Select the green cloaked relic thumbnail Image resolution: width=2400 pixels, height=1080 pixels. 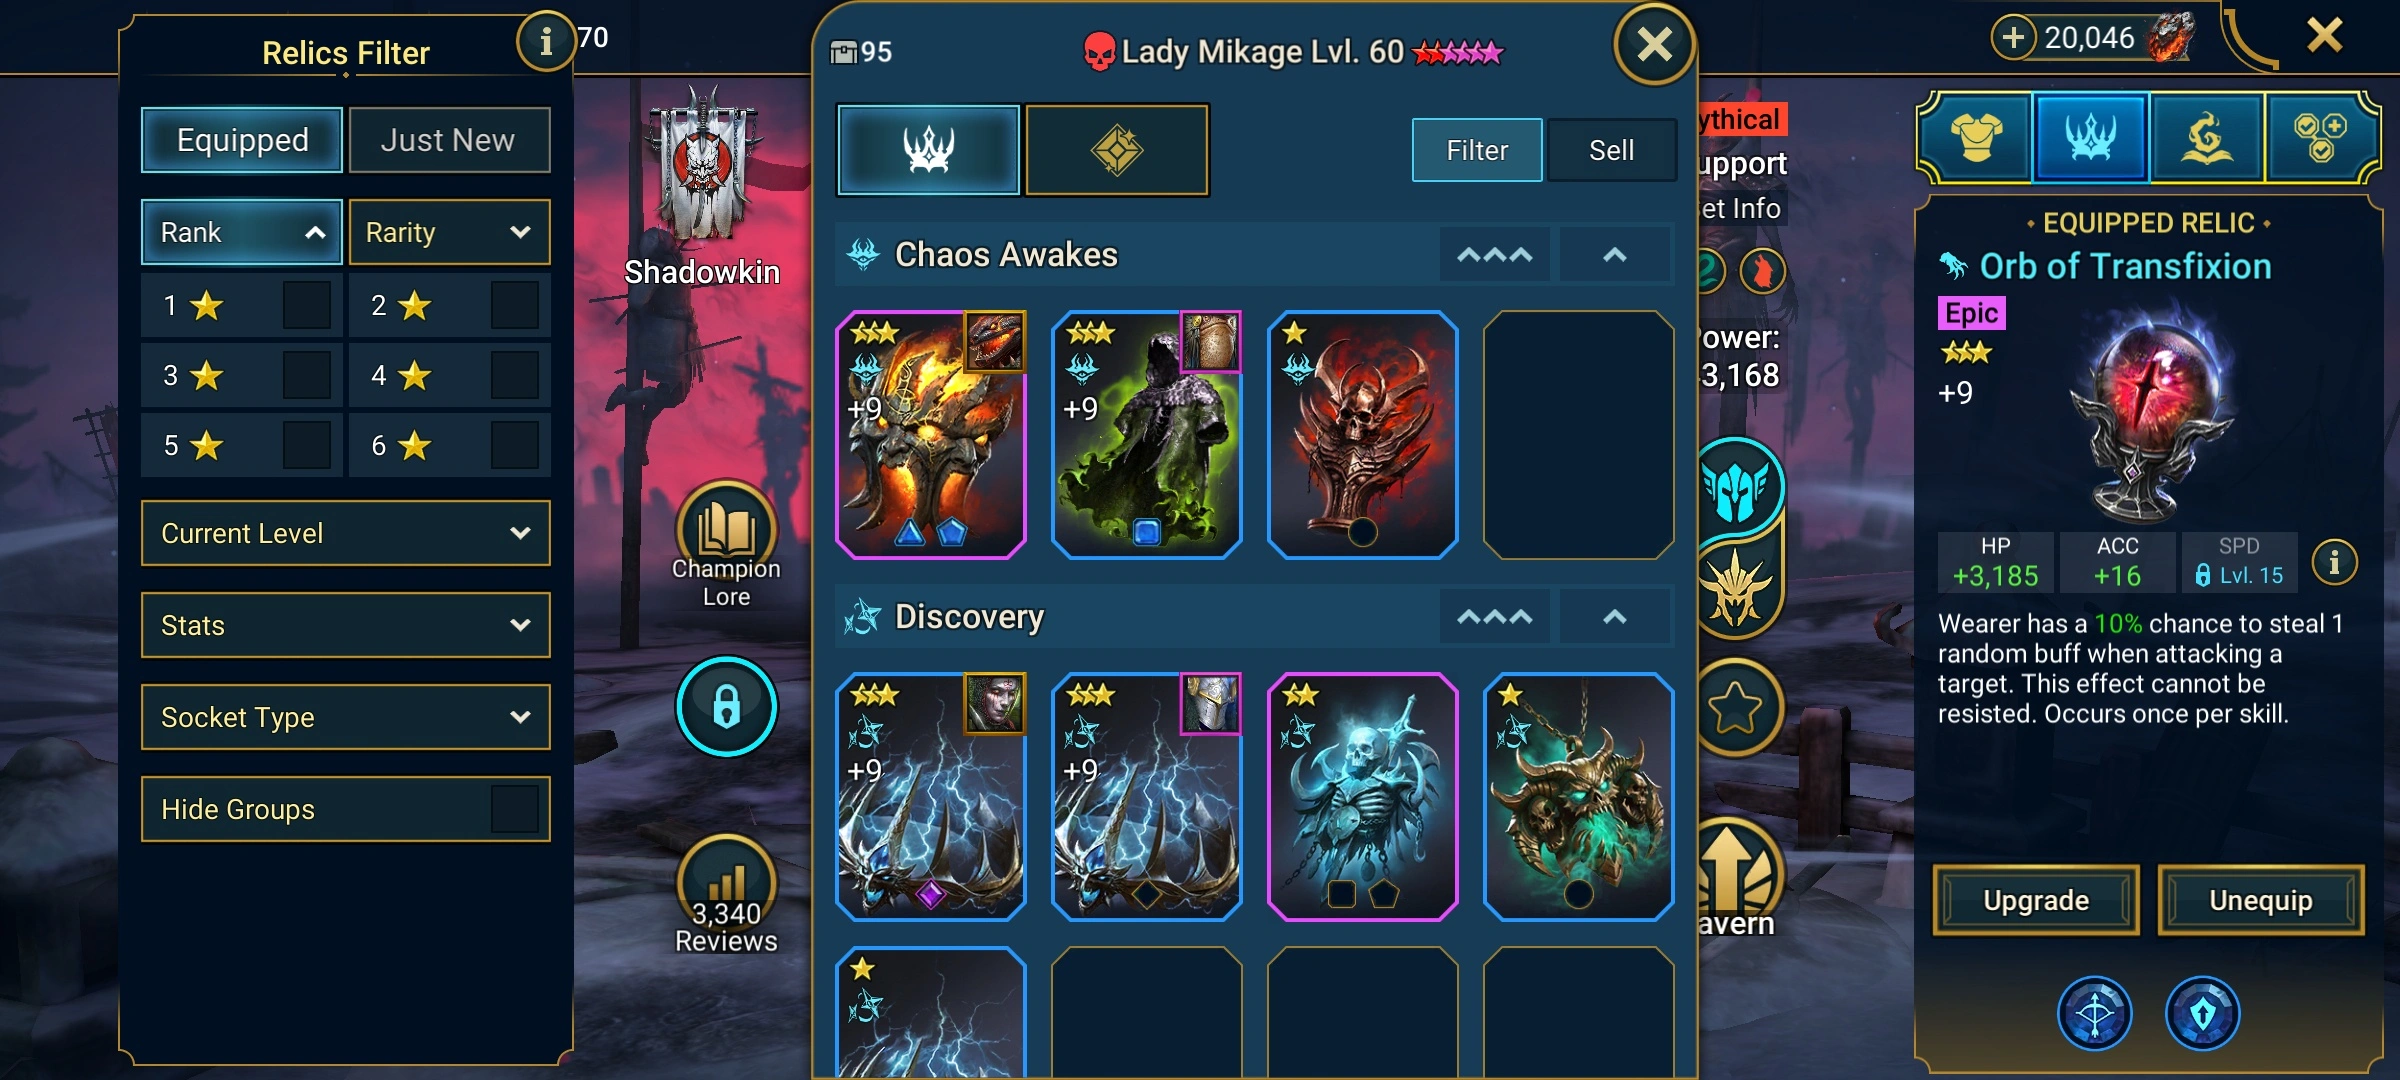pos(1147,434)
